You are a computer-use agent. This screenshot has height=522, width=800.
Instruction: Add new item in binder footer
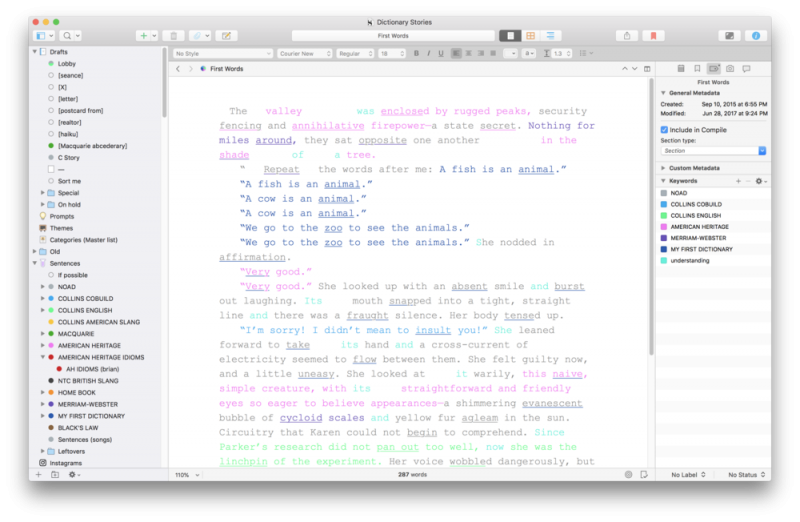click(x=38, y=475)
